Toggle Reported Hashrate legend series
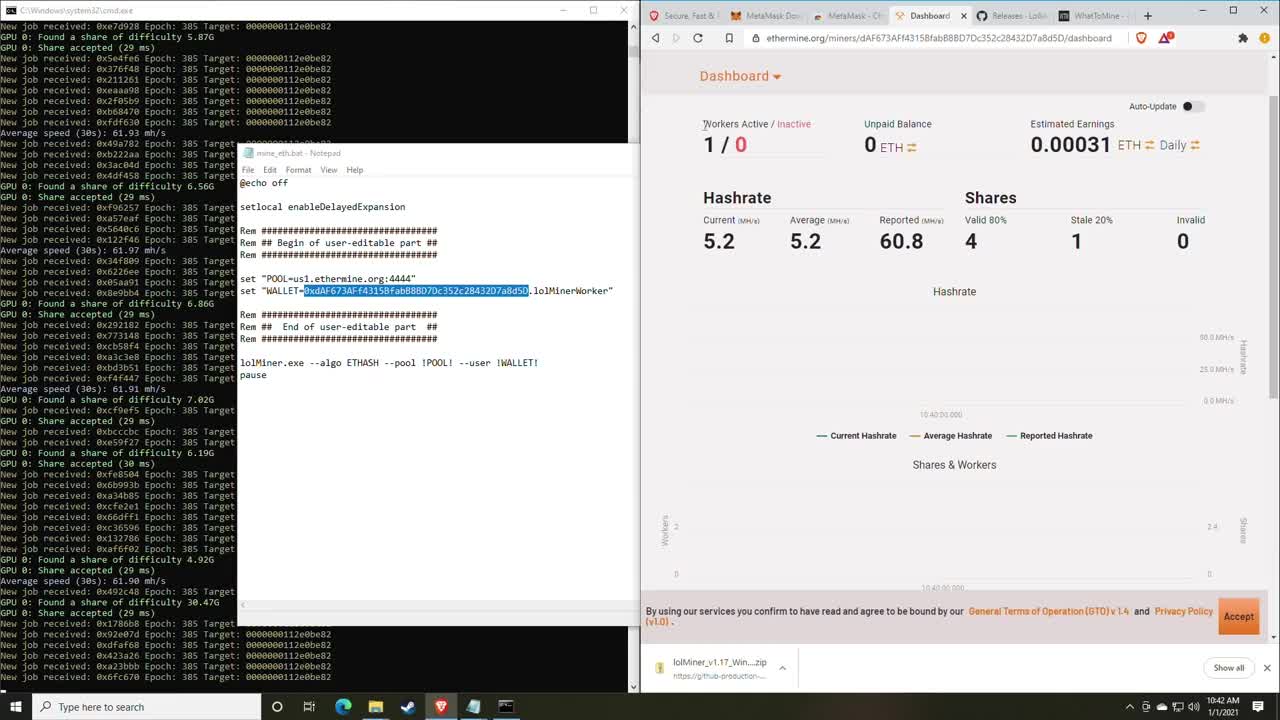The height and width of the screenshot is (720, 1280). click(x=1049, y=436)
